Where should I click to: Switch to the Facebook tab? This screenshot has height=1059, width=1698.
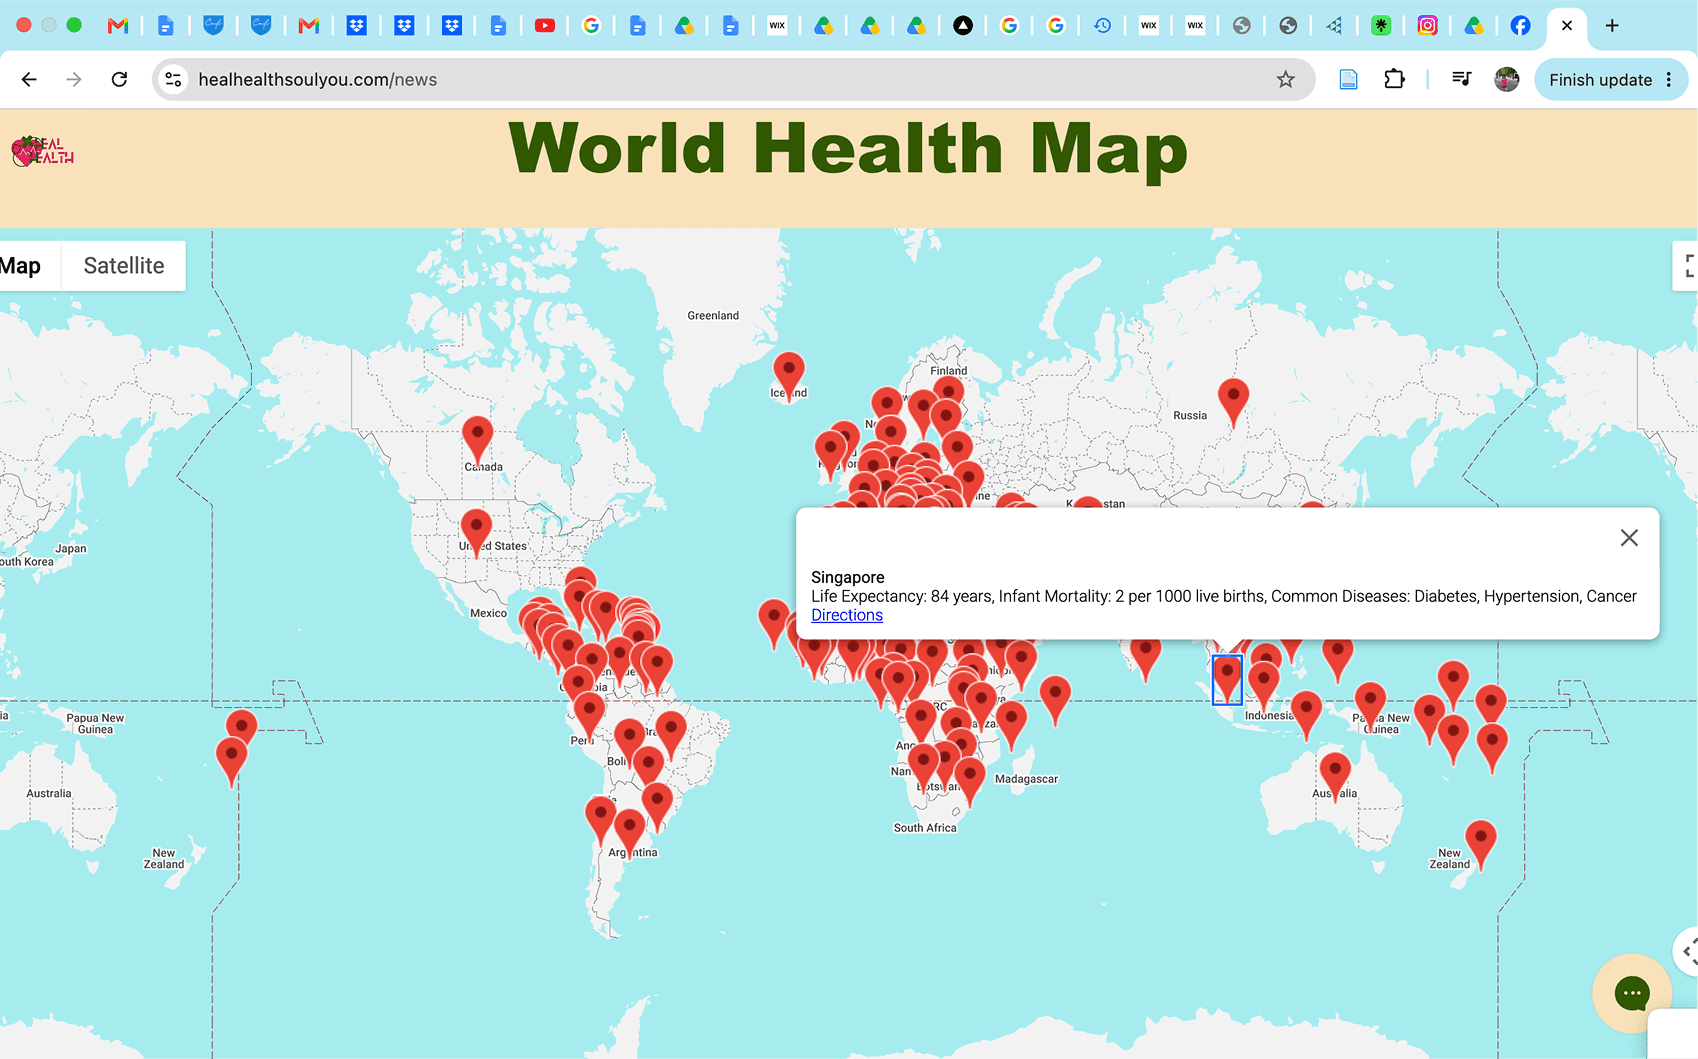1520,26
